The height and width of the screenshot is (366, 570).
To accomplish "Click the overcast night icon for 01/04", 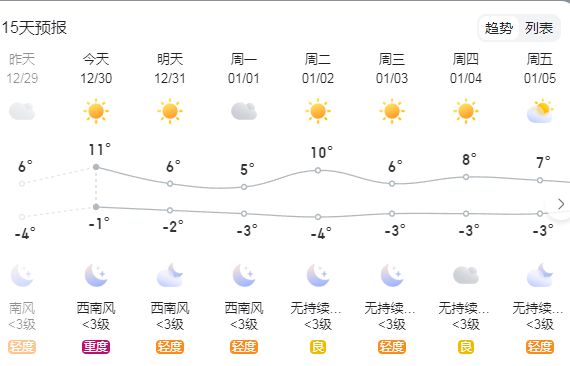I will (x=466, y=275).
